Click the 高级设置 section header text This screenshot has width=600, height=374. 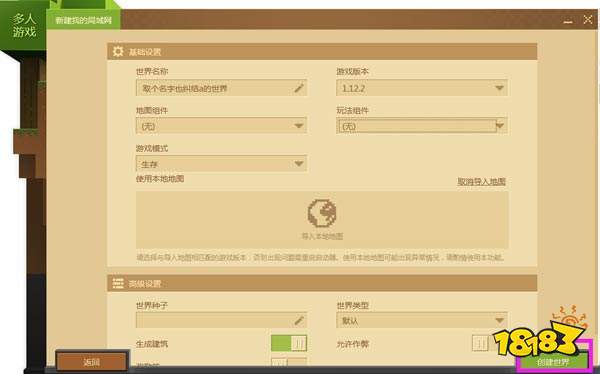point(145,284)
